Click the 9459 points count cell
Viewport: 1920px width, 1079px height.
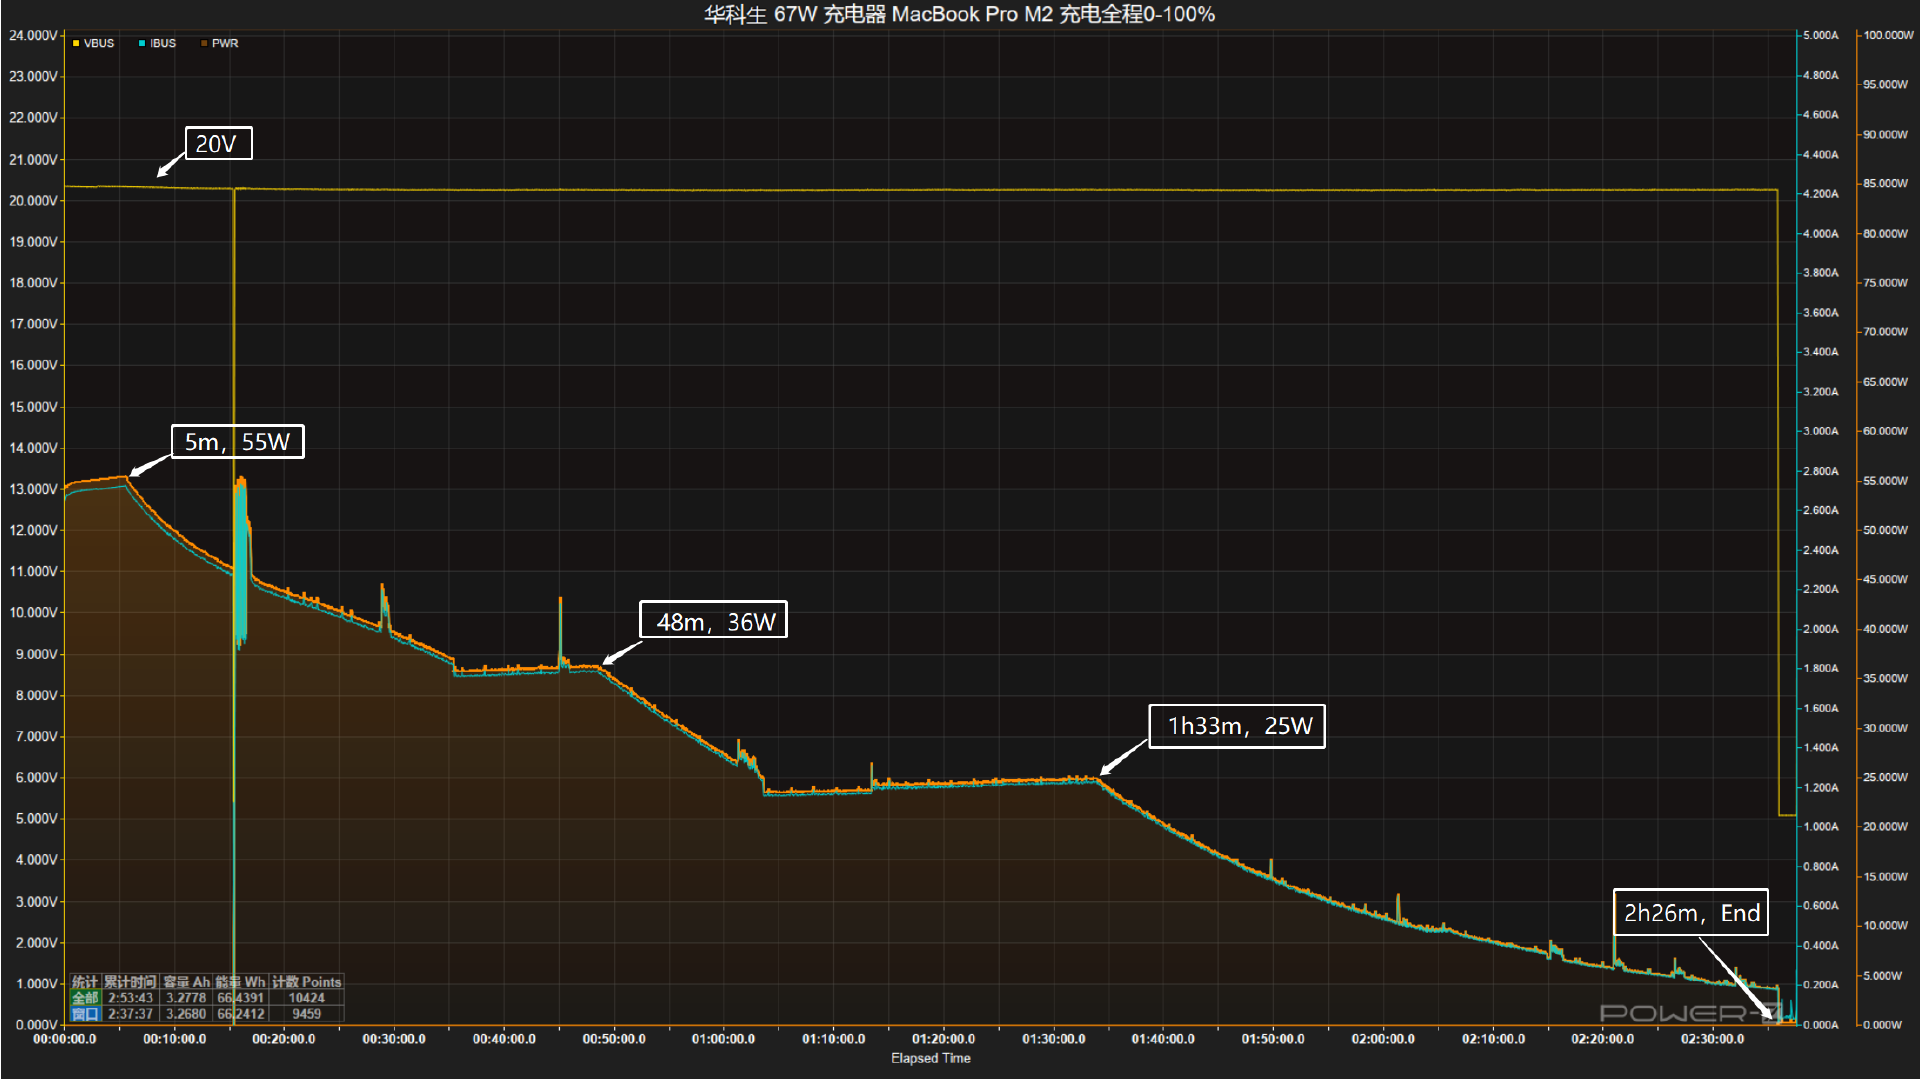[x=306, y=1014]
